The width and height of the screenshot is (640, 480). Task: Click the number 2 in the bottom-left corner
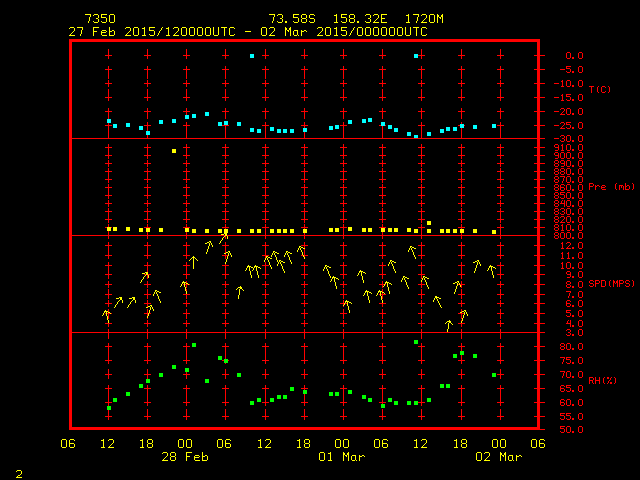point(18,471)
